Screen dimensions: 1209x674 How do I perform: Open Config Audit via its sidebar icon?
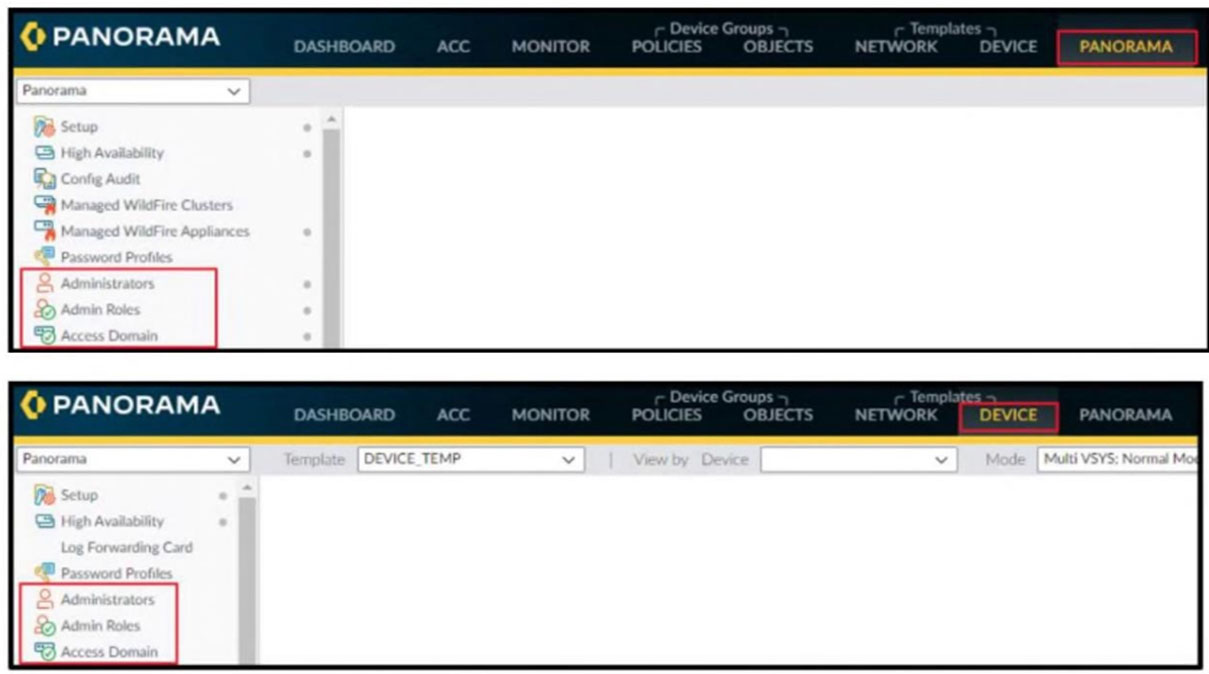[x=44, y=179]
